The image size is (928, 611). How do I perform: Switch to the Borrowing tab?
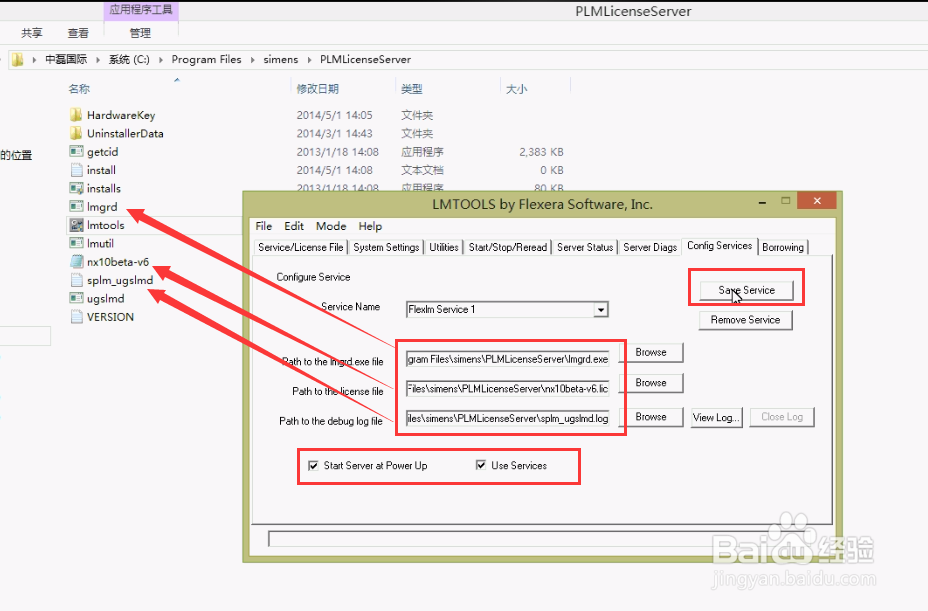(782, 247)
